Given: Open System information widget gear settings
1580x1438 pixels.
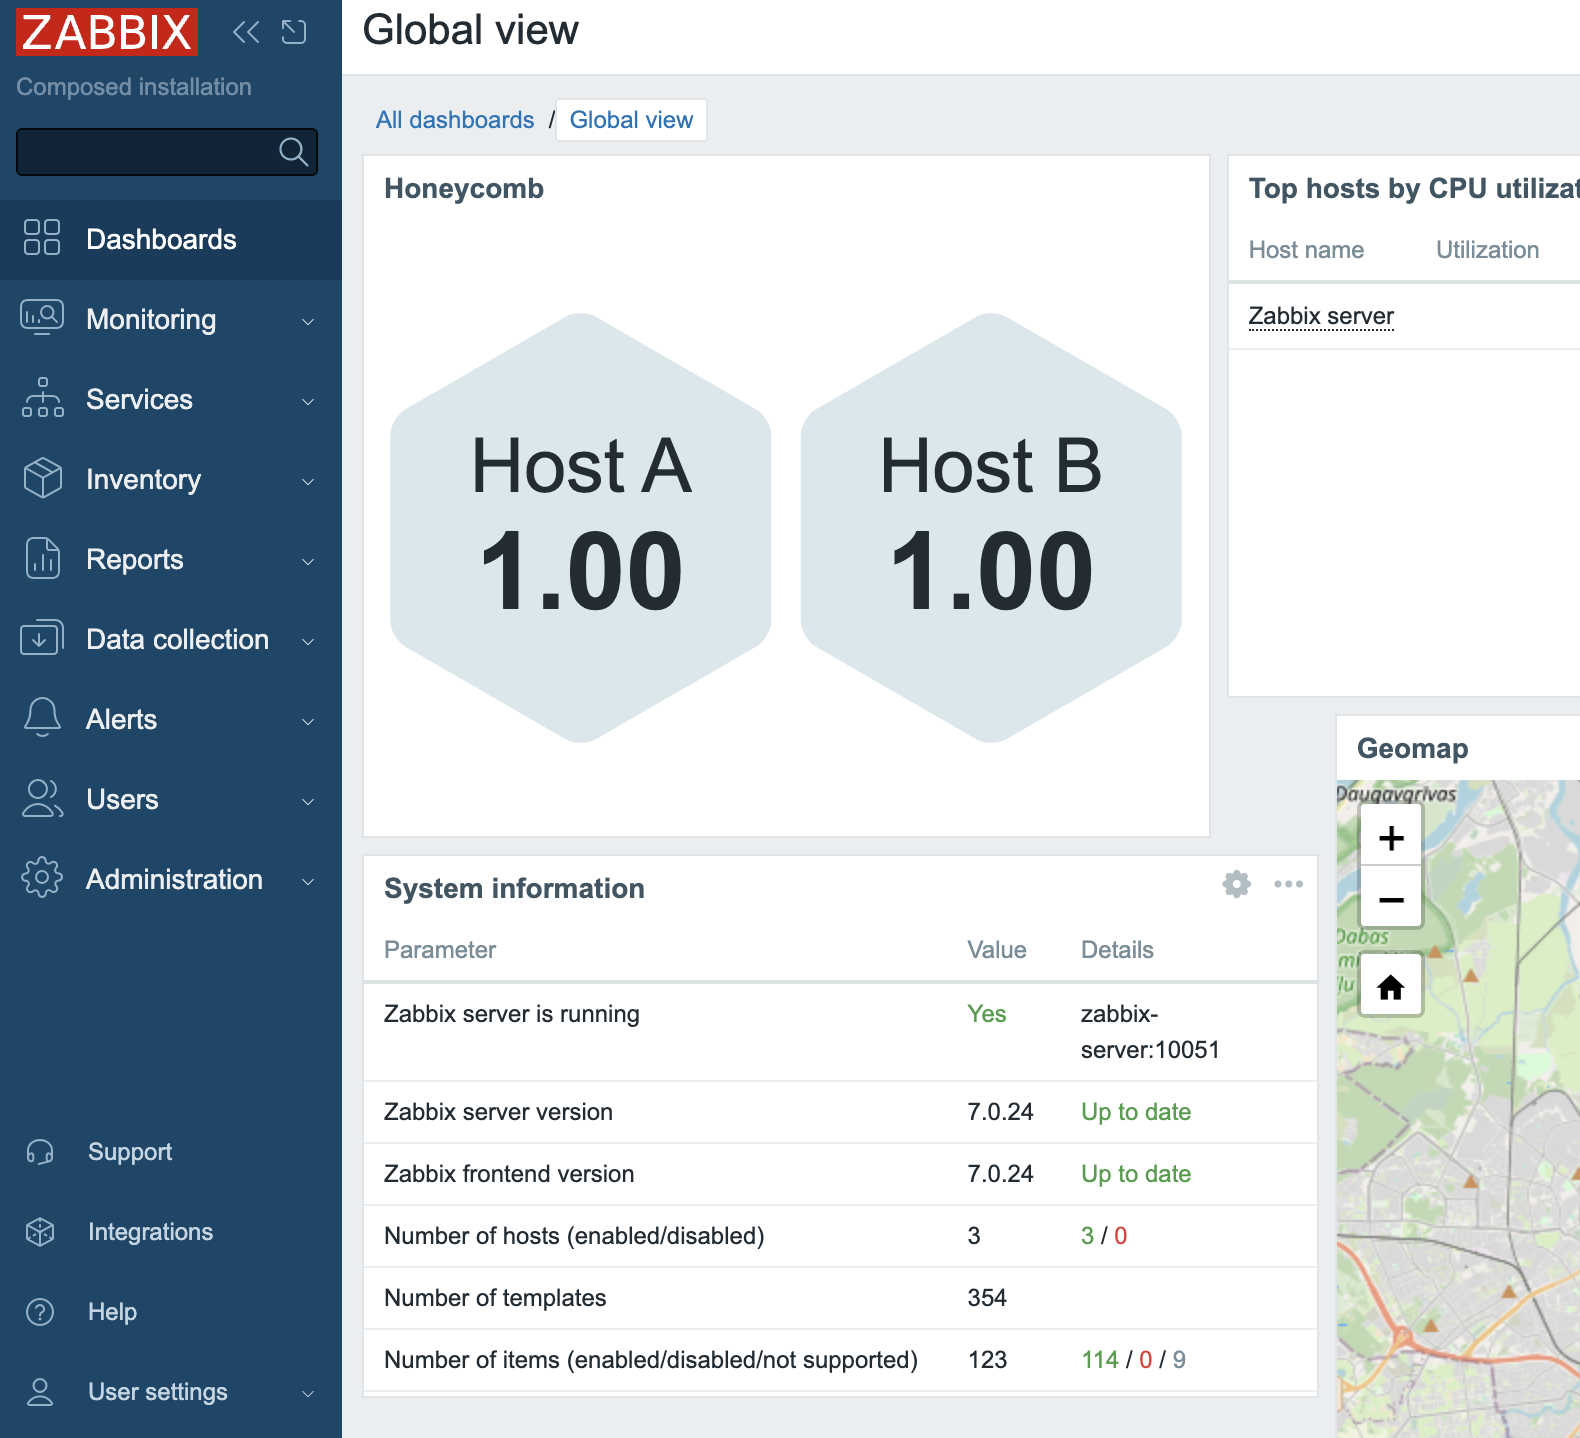Looking at the screenshot, I should coord(1236,884).
